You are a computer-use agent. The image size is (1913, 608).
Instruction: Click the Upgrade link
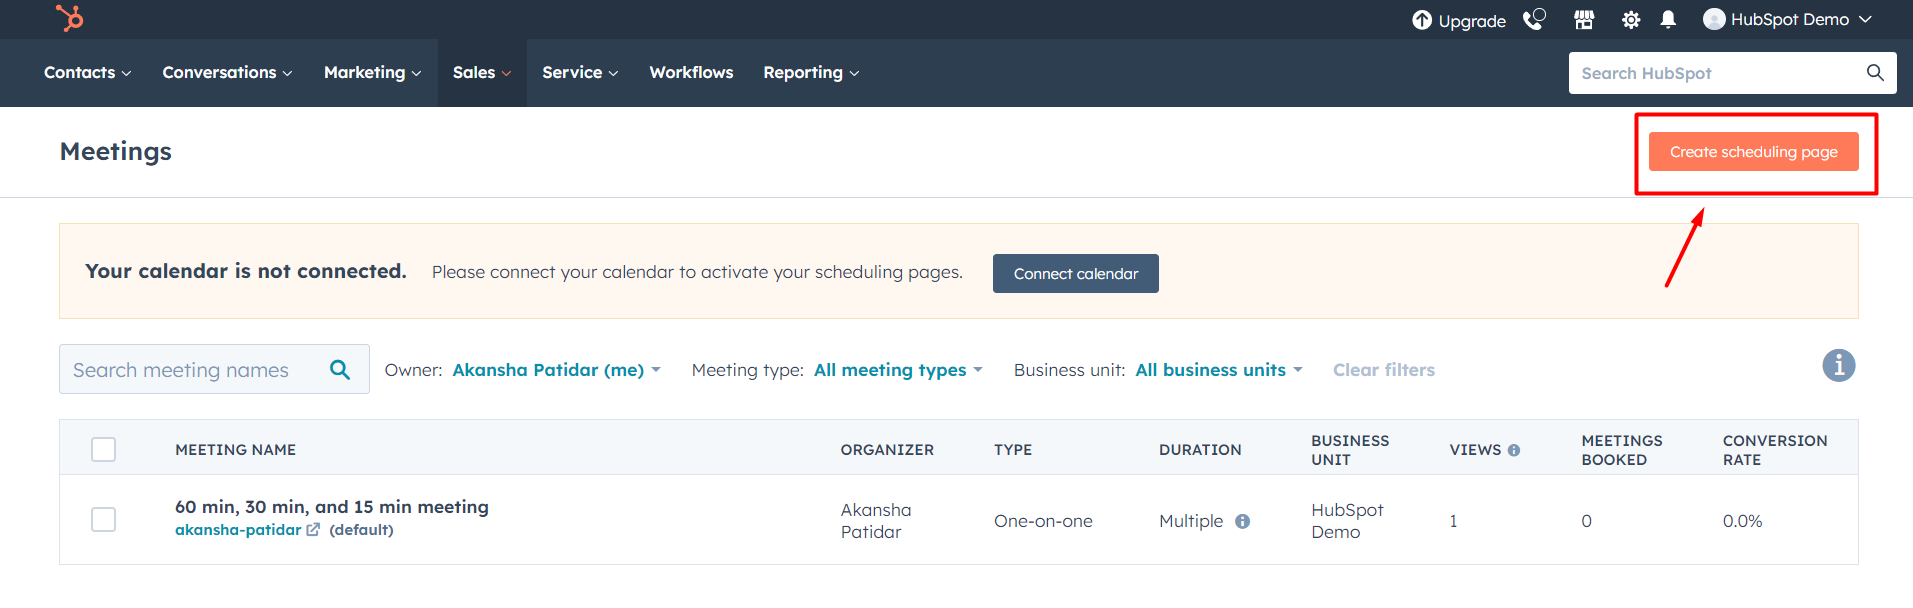click(1459, 20)
